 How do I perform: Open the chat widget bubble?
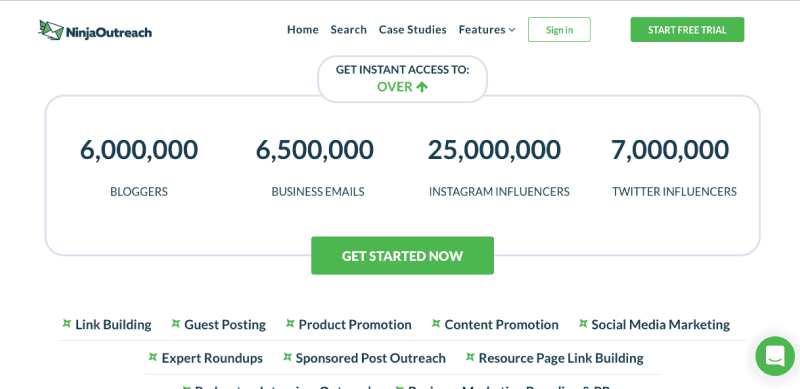click(775, 356)
